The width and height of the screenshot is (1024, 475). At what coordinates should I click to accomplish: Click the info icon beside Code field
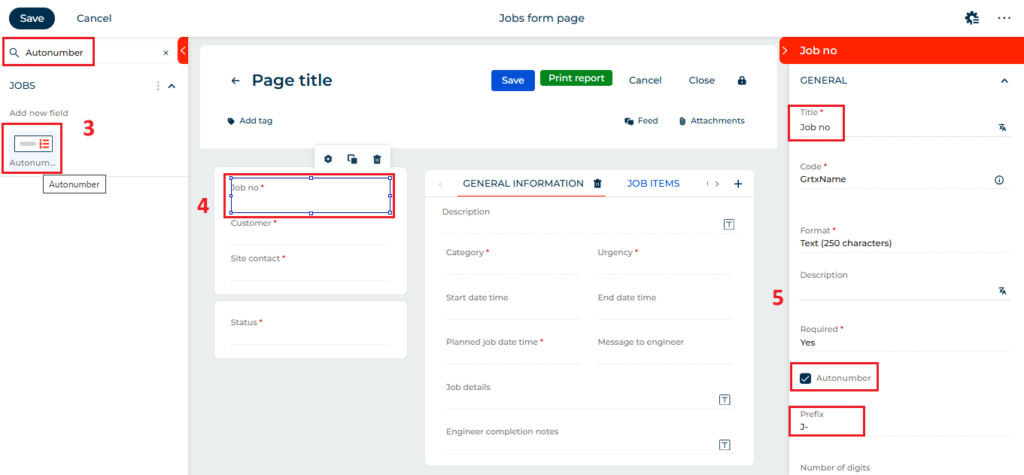tap(999, 180)
